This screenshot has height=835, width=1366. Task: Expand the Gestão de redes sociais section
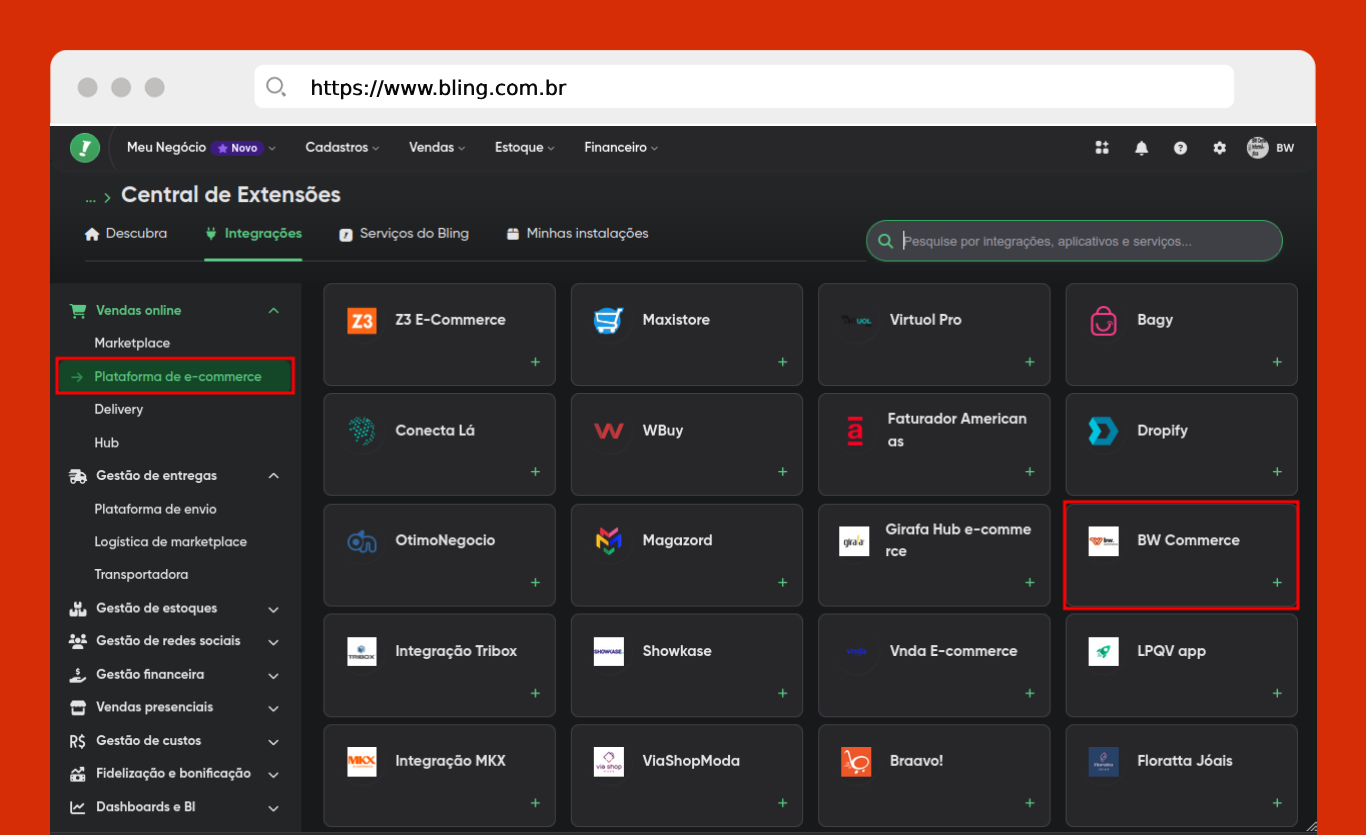(x=274, y=642)
